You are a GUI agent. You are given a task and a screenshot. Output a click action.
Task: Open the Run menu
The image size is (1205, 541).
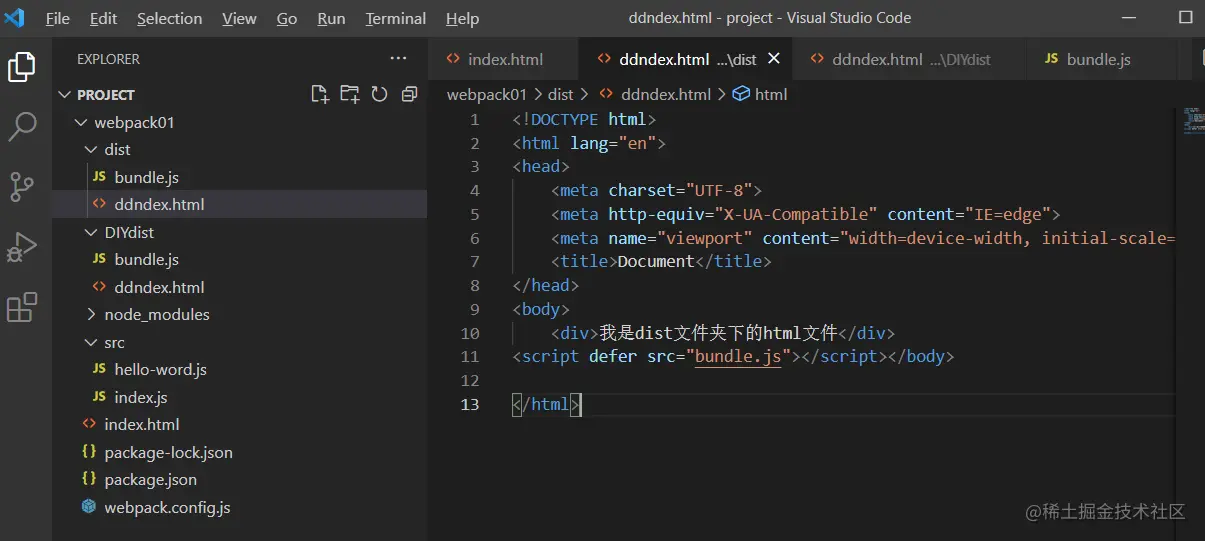331,18
